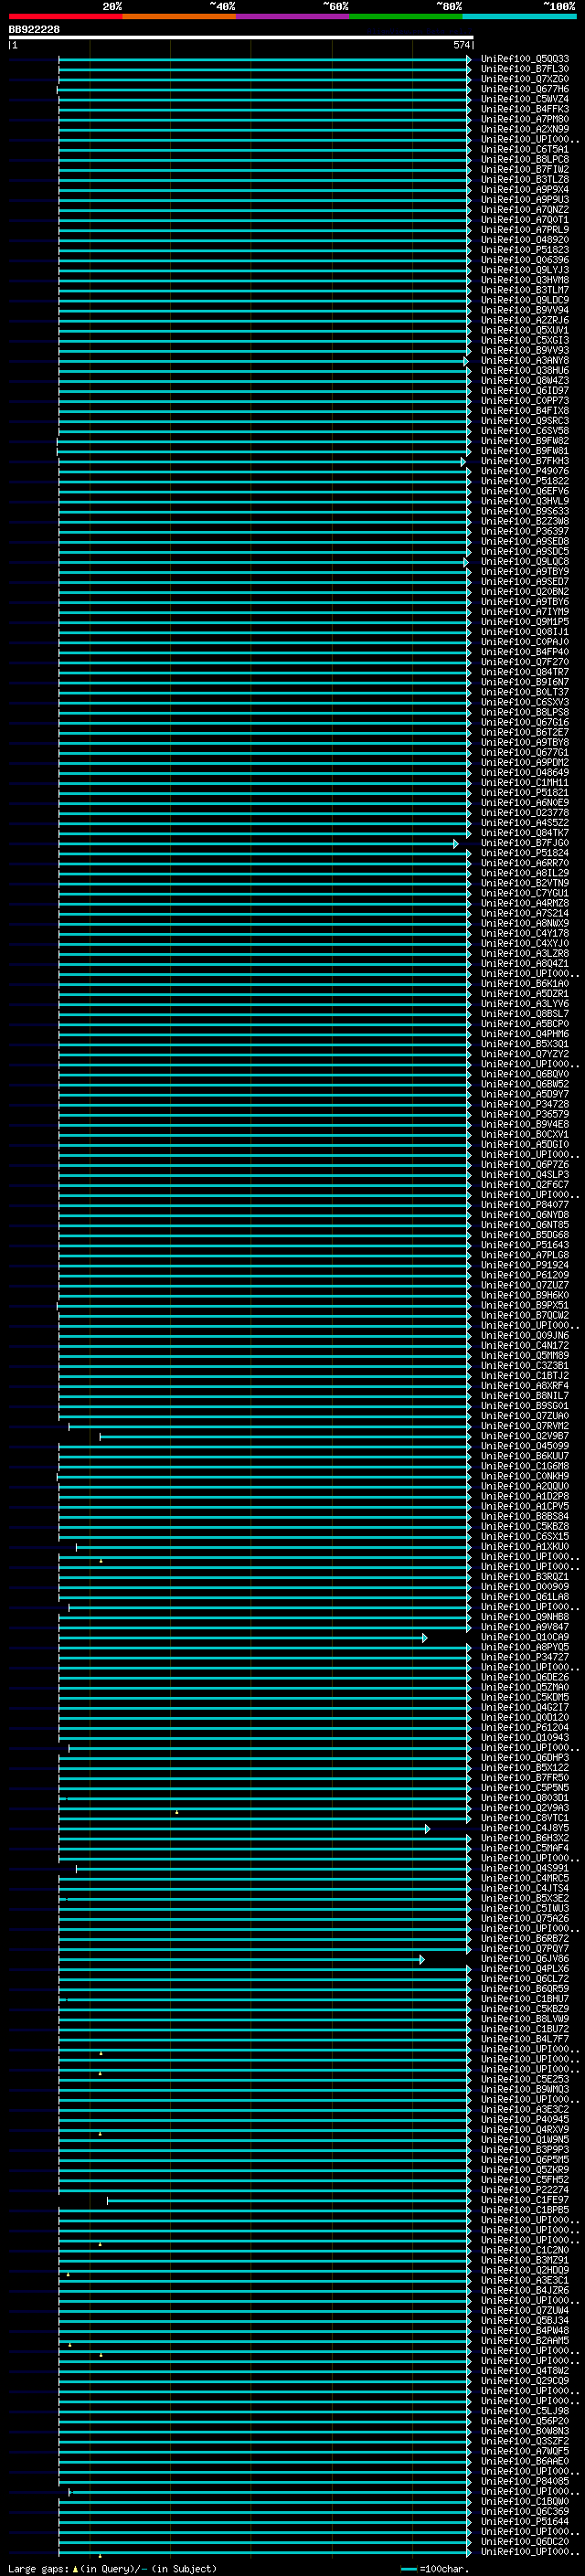Select the UniRef100_Q677H6 label
The width and height of the screenshot is (585, 2576).
click(525, 89)
